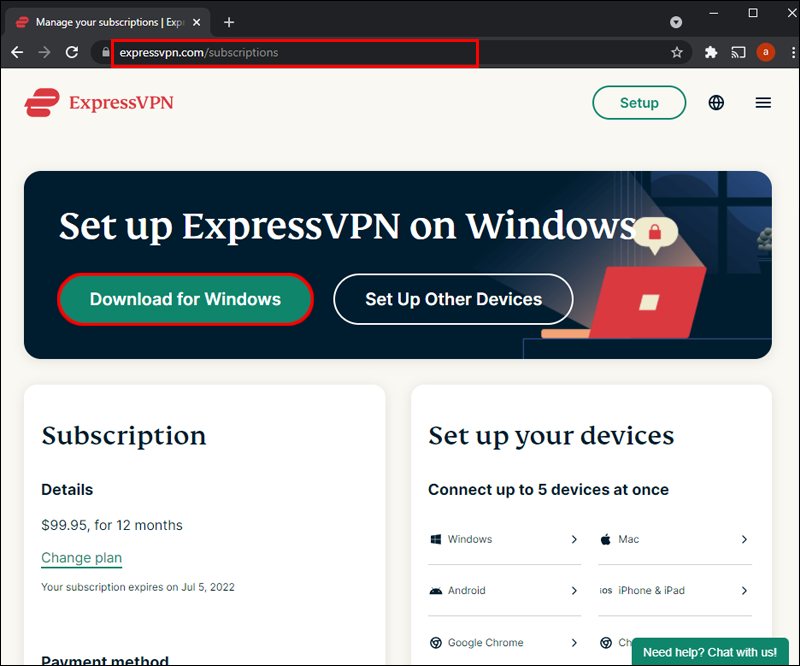This screenshot has width=800, height=666.
Task: Click the Apple logo icon
Action: click(606, 539)
